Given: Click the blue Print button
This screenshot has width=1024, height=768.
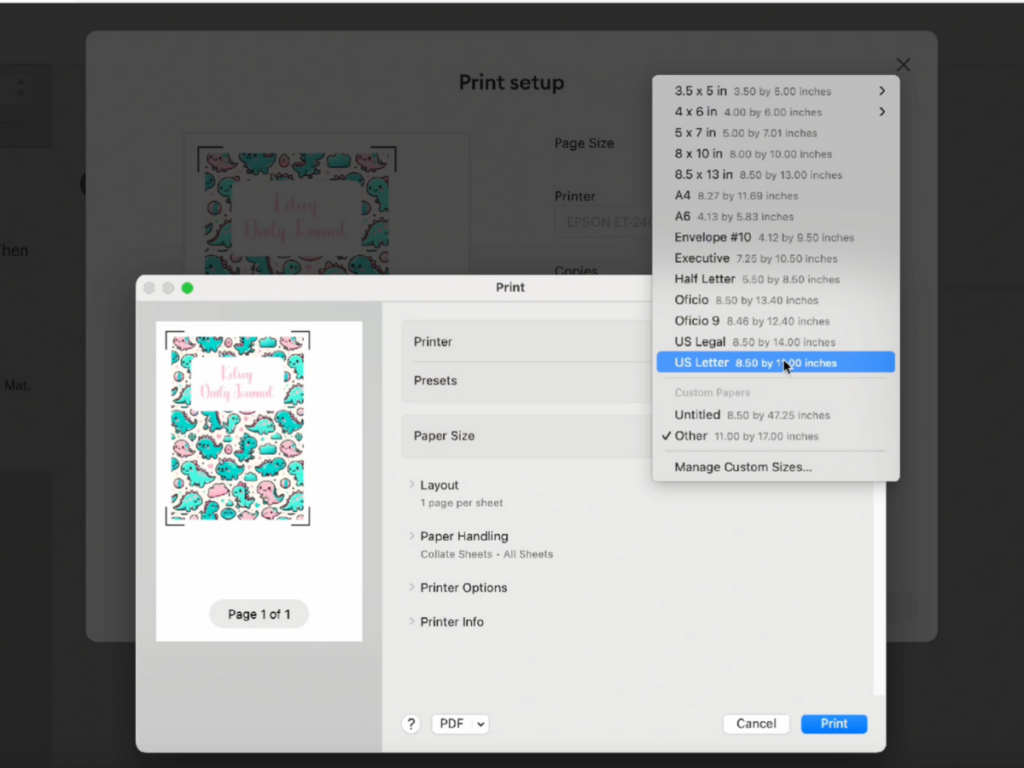Looking at the screenshot, I should (834, 724).
